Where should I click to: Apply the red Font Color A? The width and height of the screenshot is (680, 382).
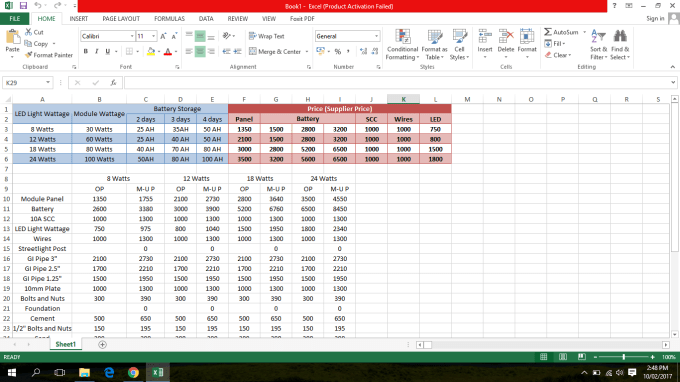(168, 52)
